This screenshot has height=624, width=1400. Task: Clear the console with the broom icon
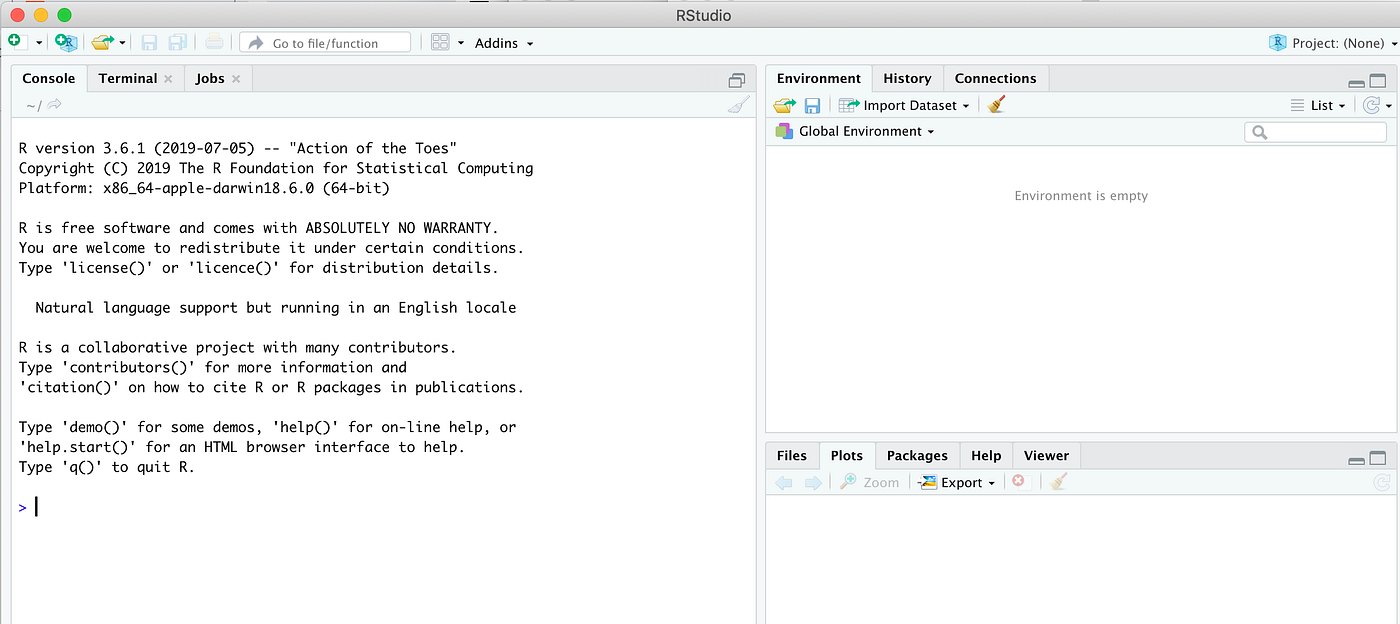tap(738, 104)
